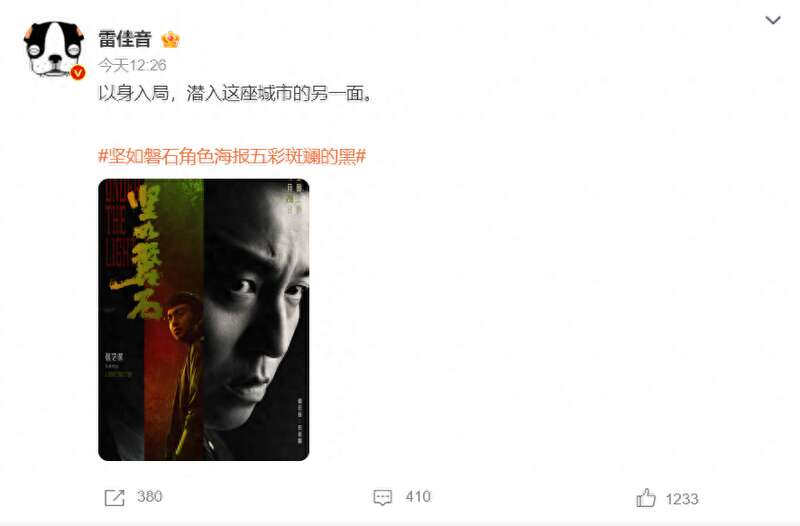Open the post options chevron menu
Image resolution: width=800 pixels, height=526 pixels.
(773, 20)
